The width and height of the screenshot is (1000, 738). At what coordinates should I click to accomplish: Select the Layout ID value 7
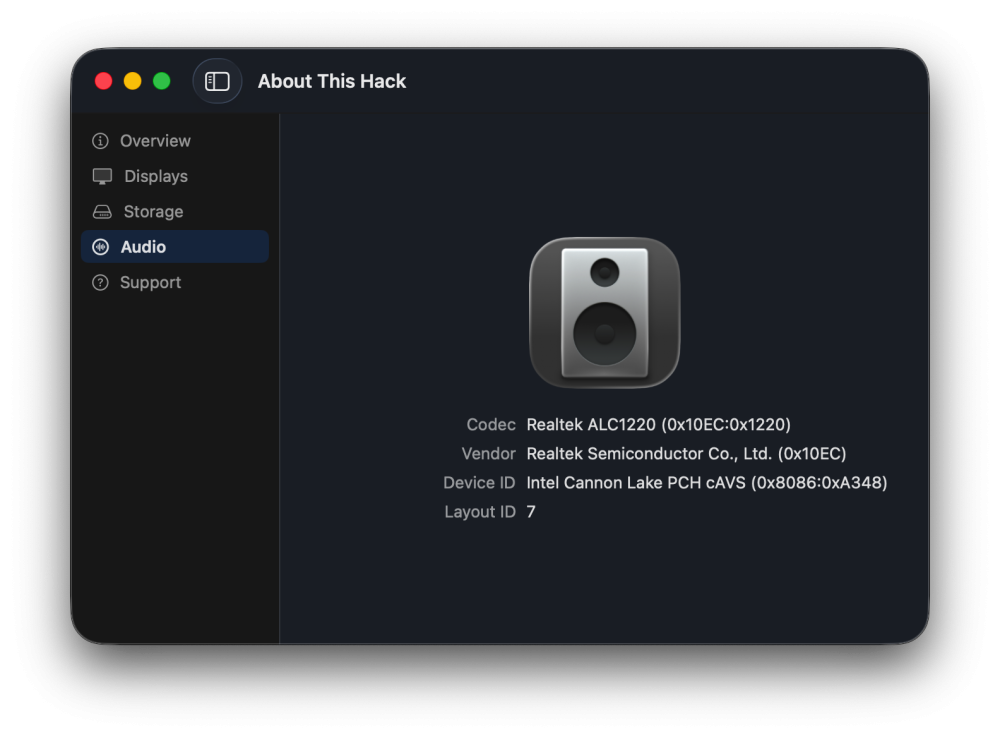coord(531,512)
